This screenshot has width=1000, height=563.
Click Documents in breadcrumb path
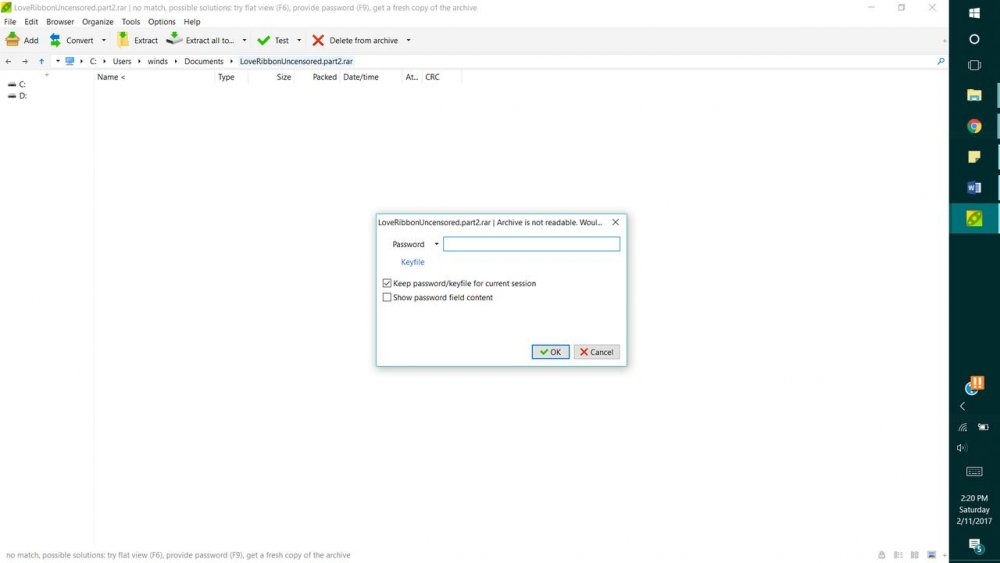coord(204,61)
